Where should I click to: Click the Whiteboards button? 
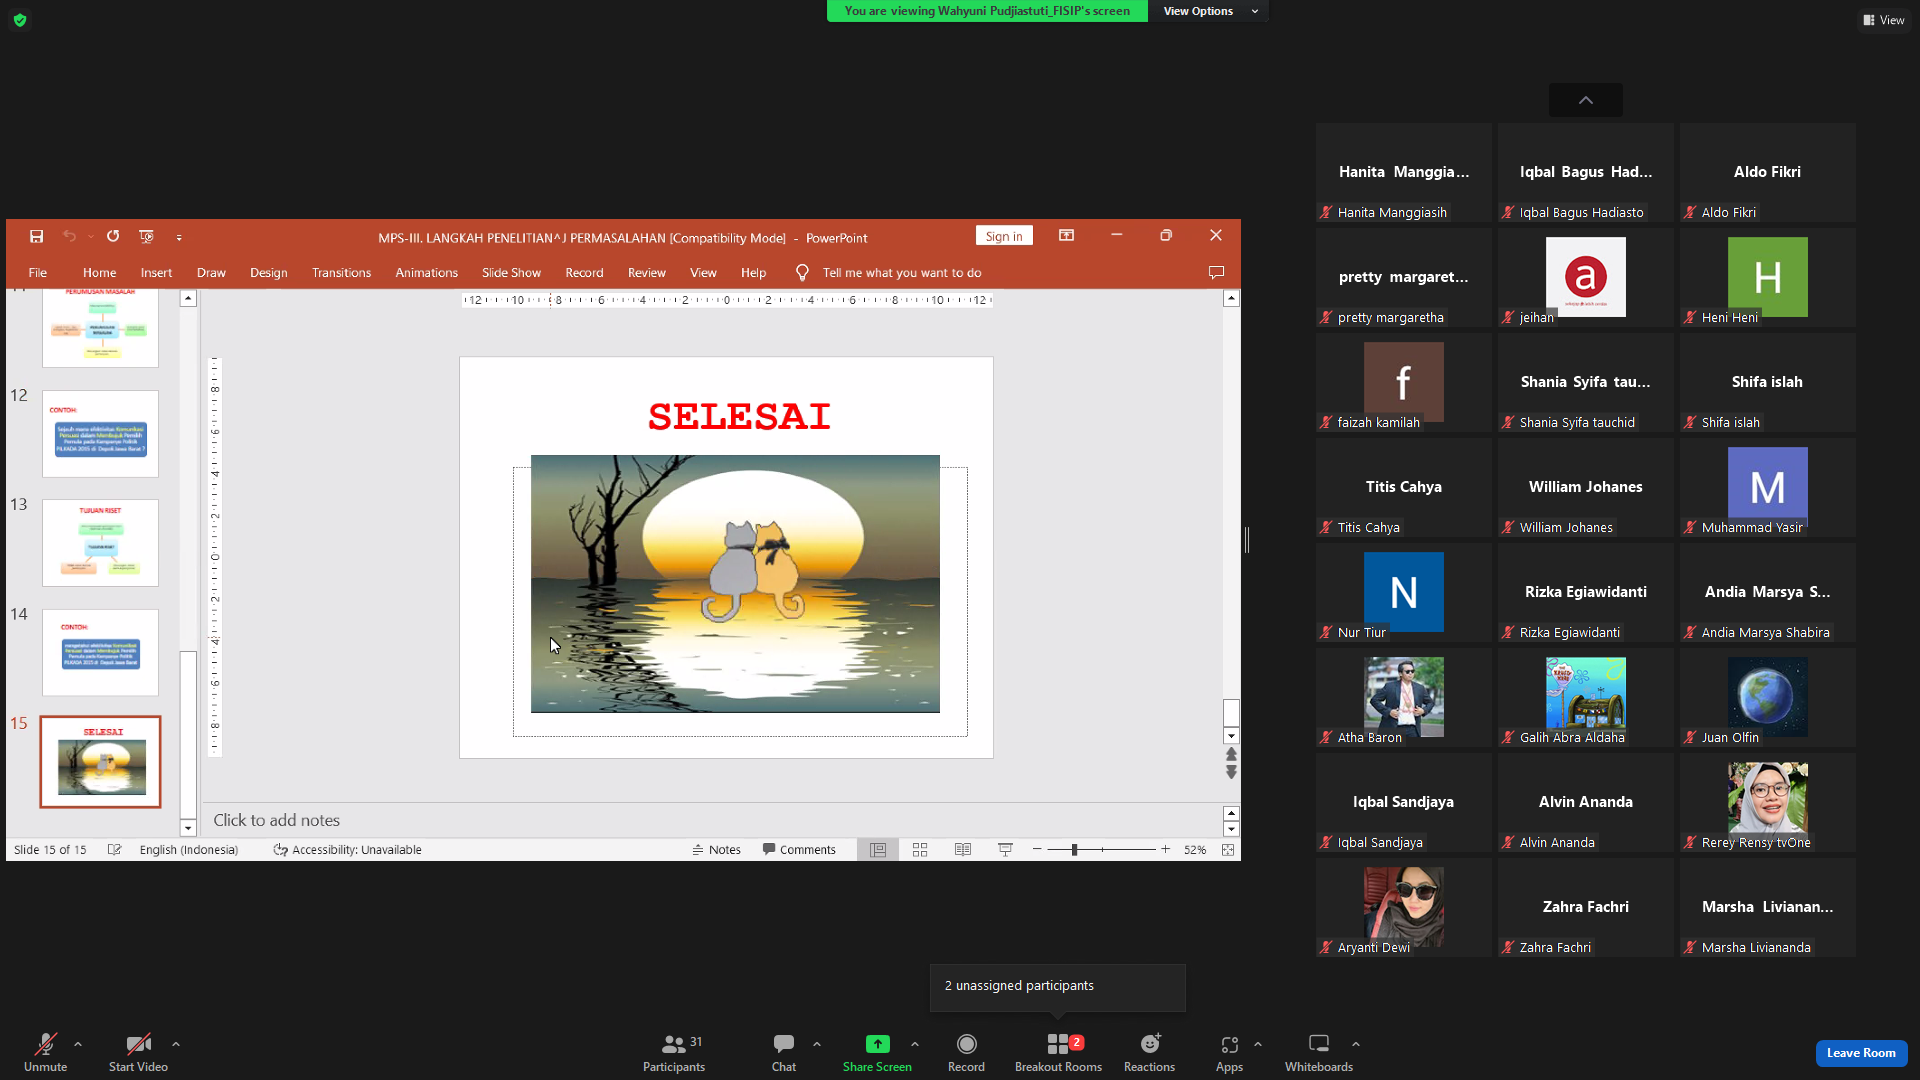(1319, 1052)
